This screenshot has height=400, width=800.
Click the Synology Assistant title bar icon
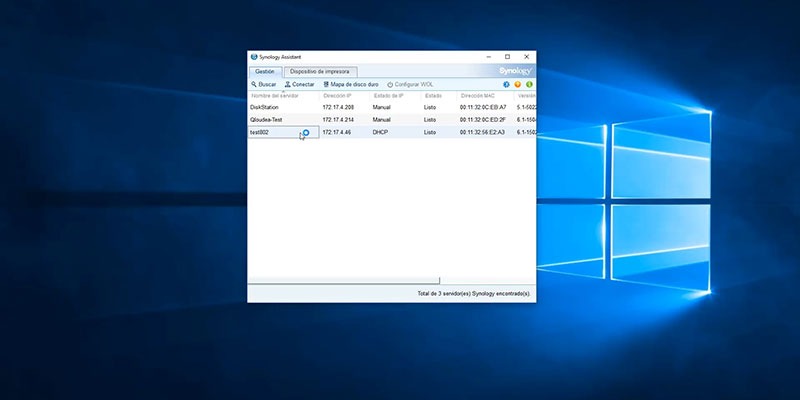(254, 57)
